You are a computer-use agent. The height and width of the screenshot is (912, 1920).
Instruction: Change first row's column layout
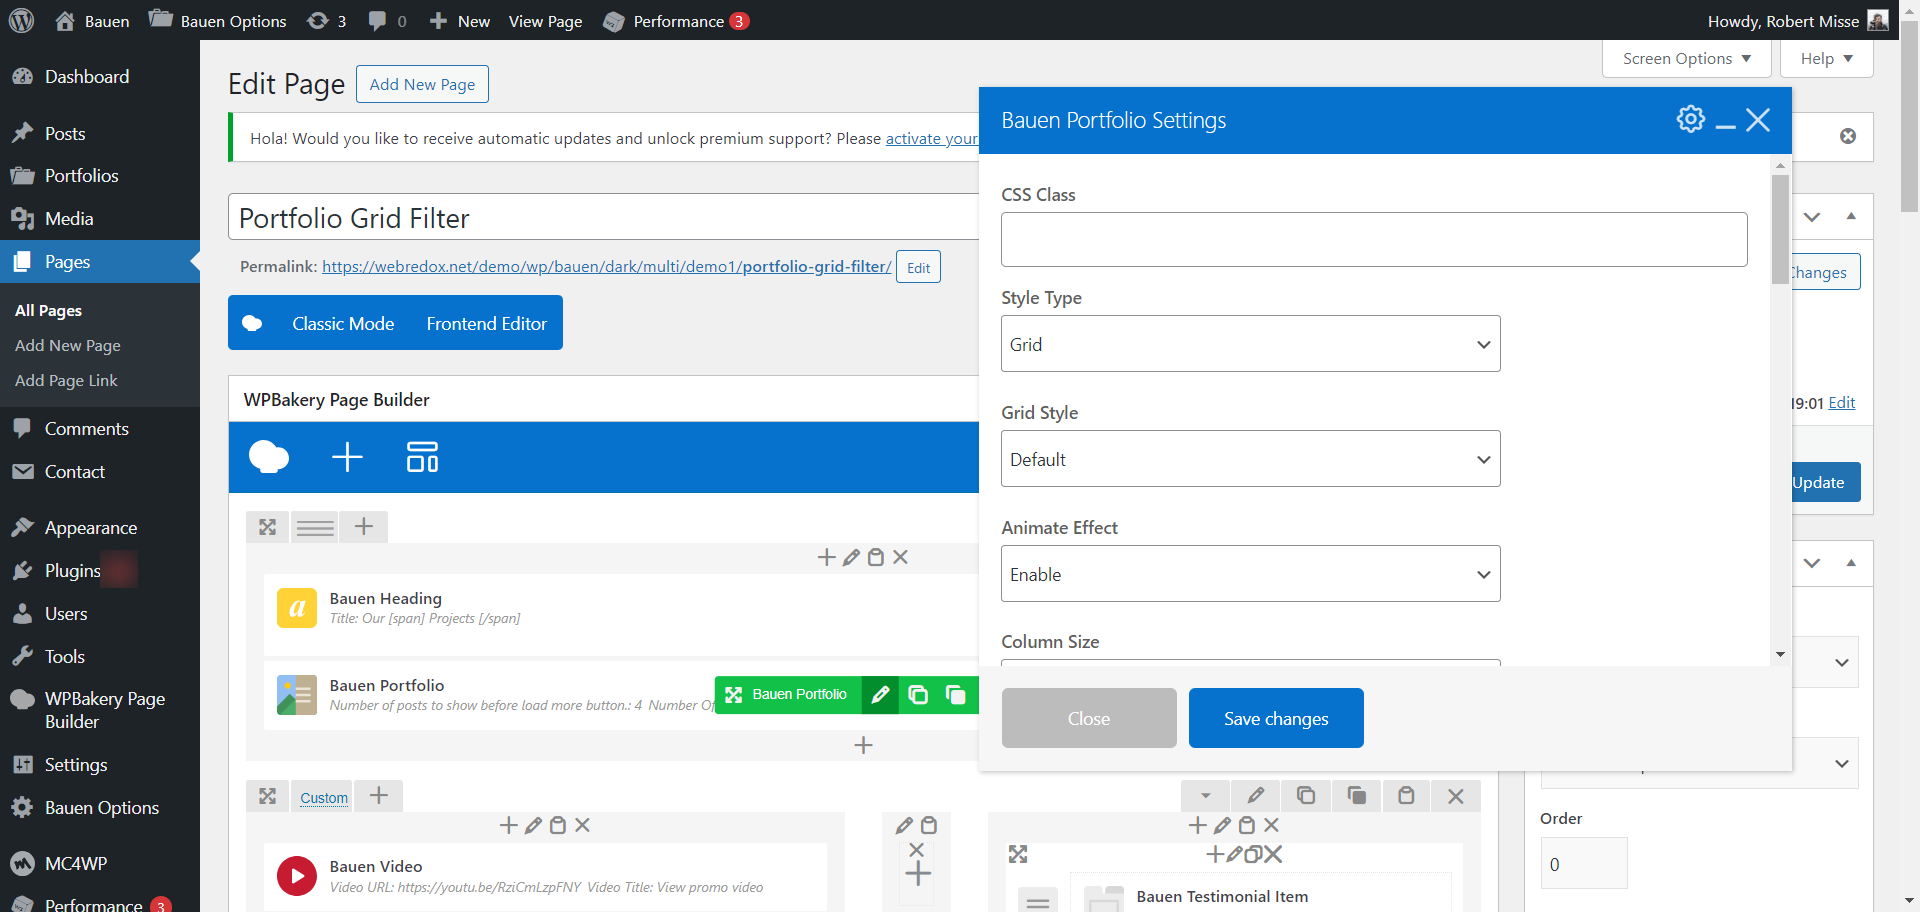point(315,527)
